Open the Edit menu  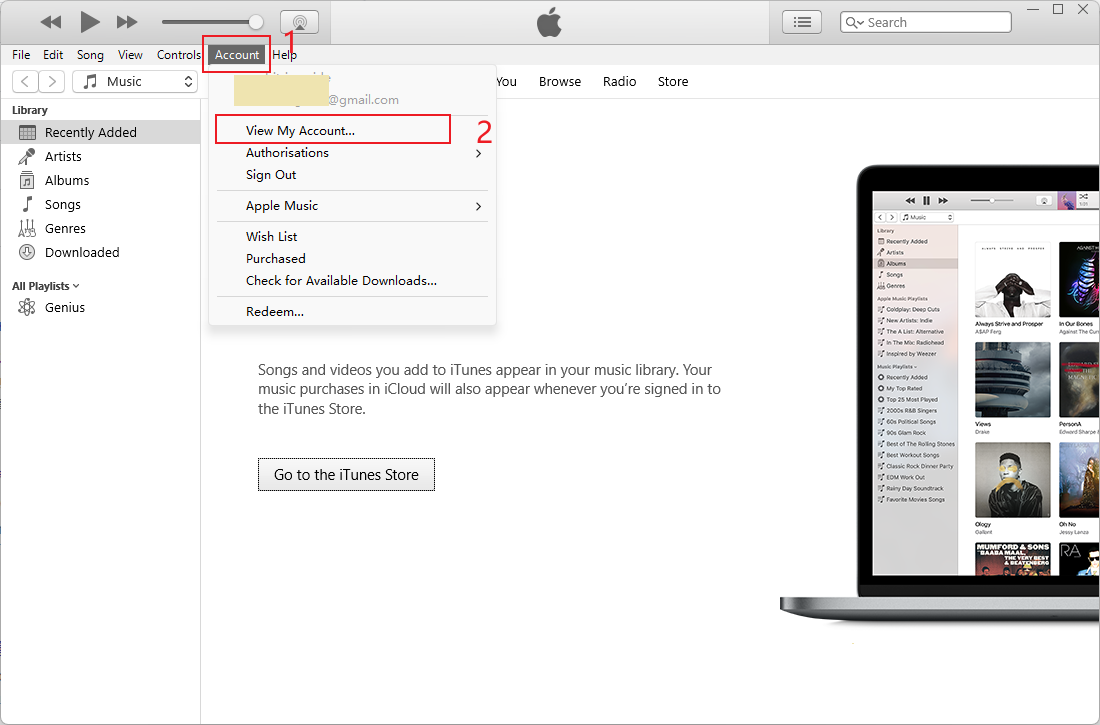point(53,55)
